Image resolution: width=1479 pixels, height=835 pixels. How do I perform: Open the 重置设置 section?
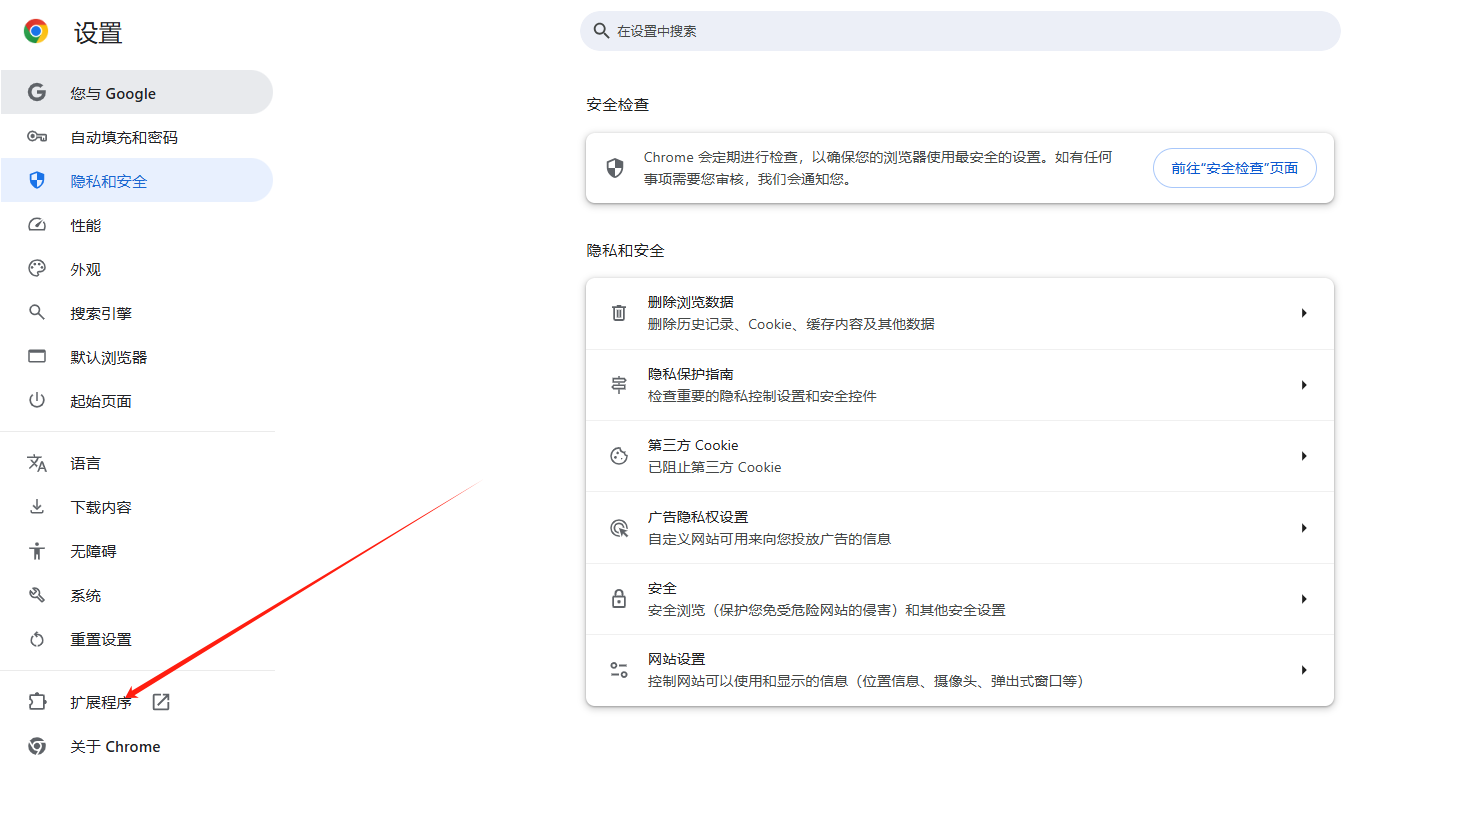point(136,639)
